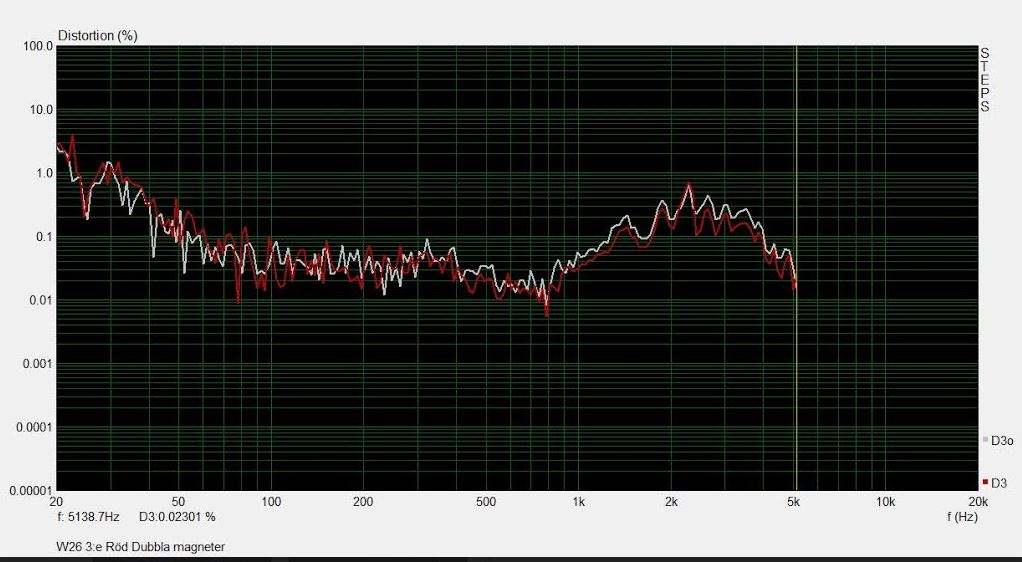Click the 100 tick on frequency axis

point(270,501)
